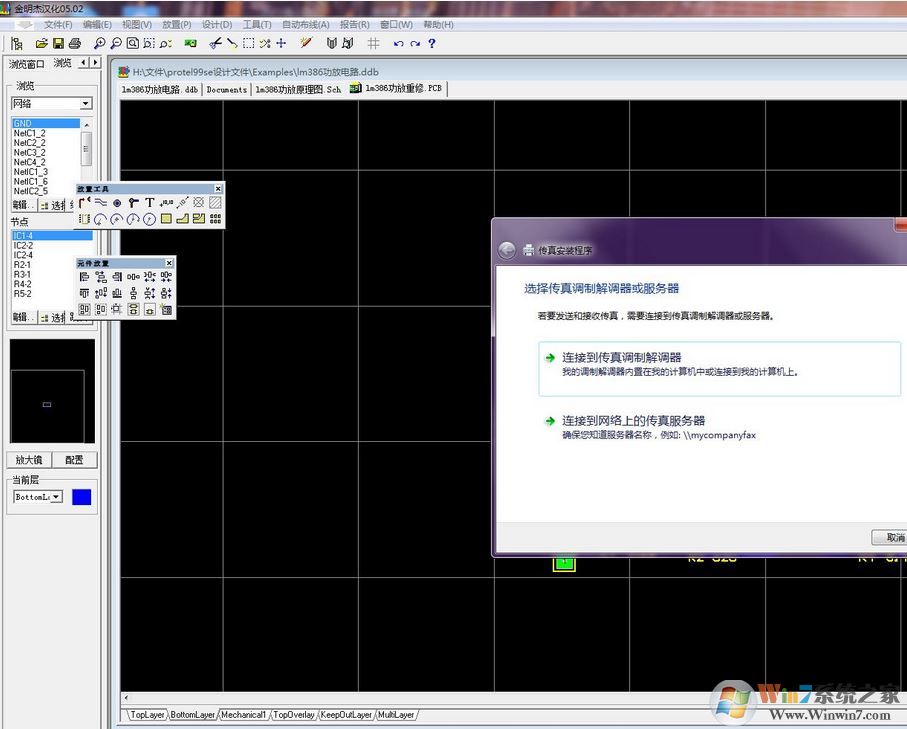Switch to the TopLayer layer tab

point(146,715)
